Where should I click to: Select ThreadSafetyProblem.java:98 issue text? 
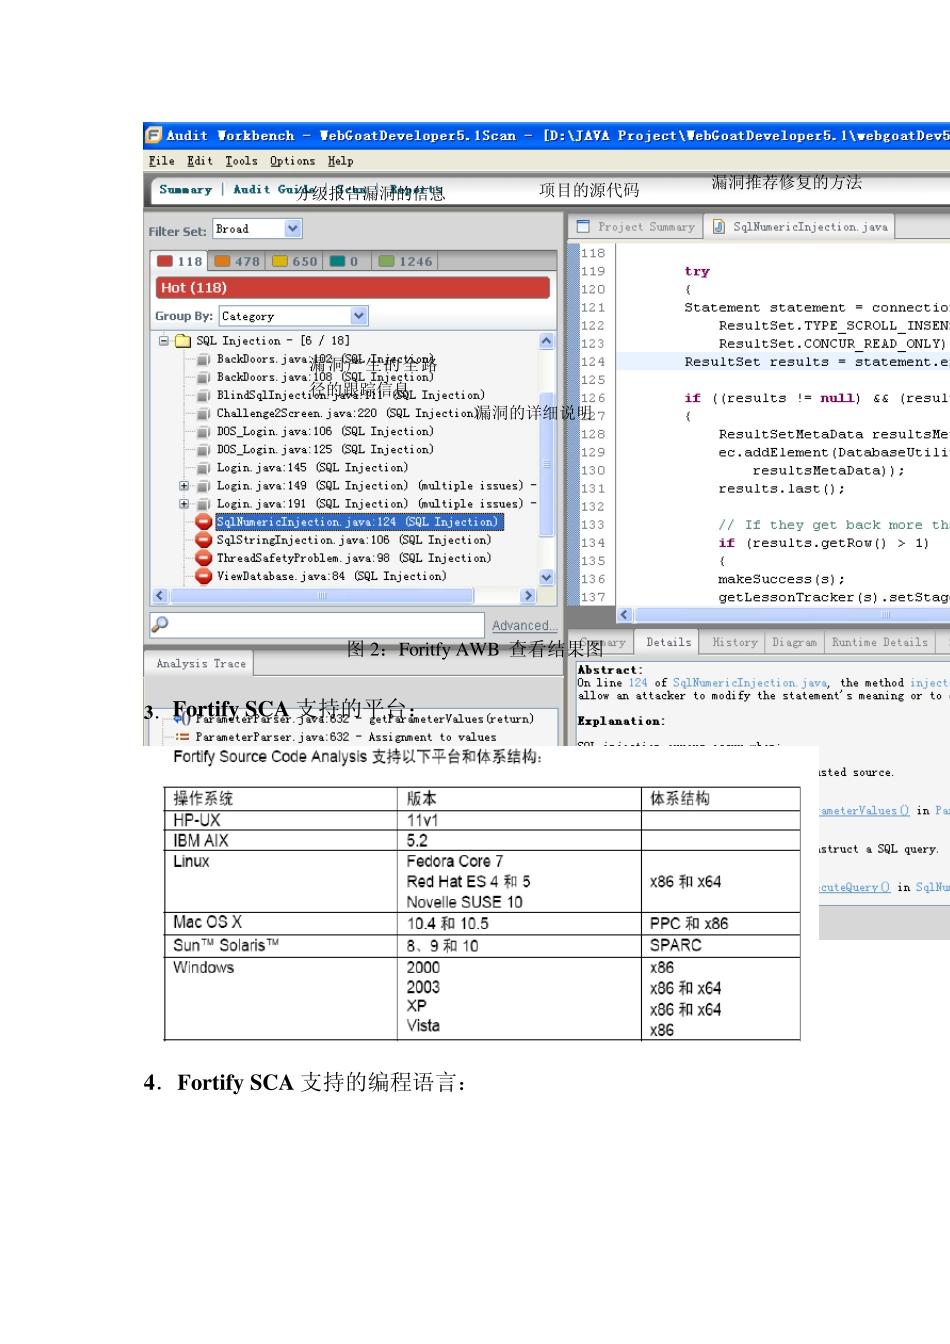(353, 558)
